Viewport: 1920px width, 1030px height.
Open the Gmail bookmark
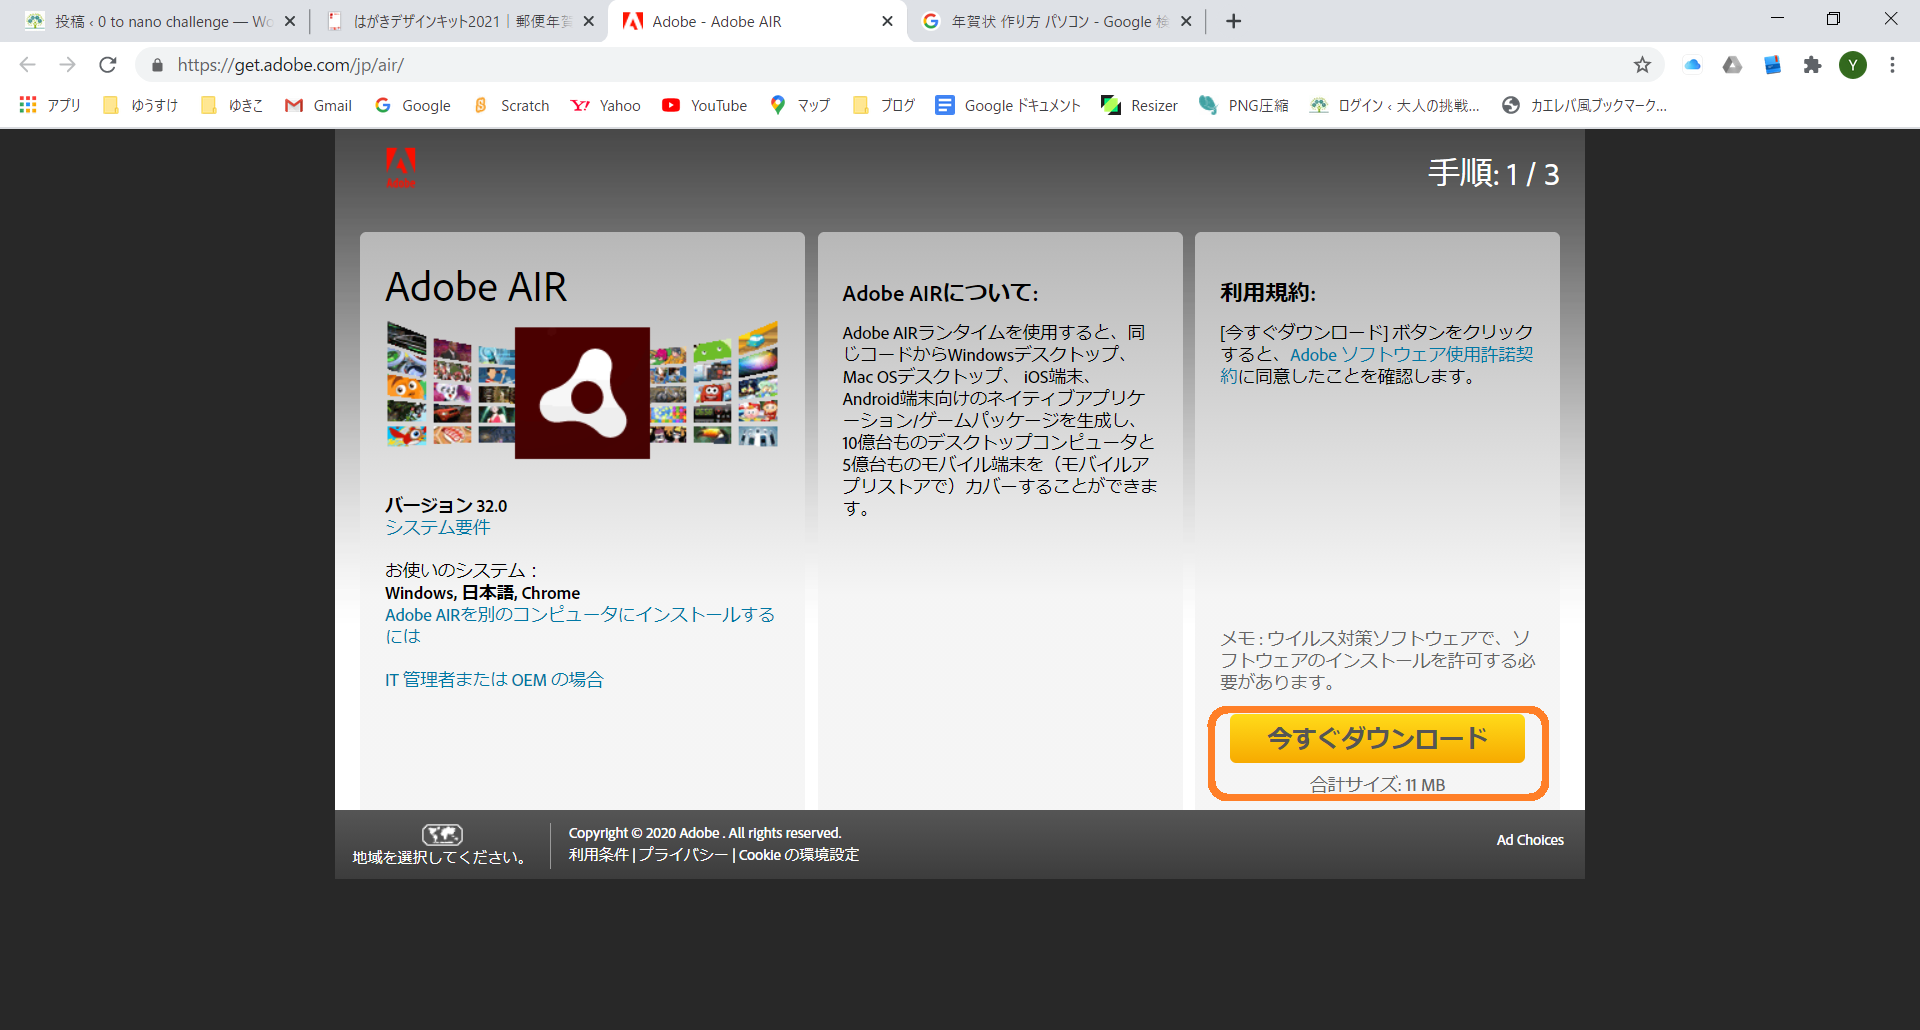click(x=319, y=105)
